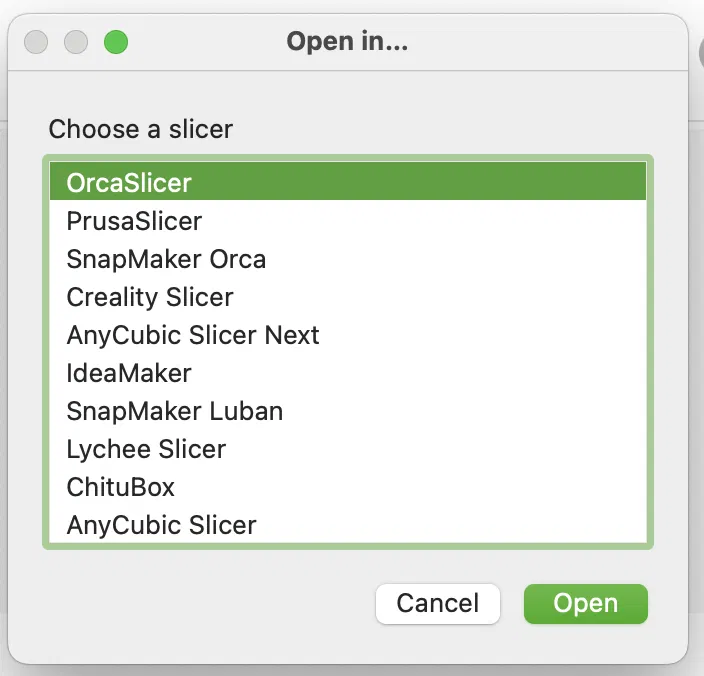The height and width of the screenshot is (676, 704).
Task: Select the last AnyCubic Slicer item
Action: click(x=162, y=525)
